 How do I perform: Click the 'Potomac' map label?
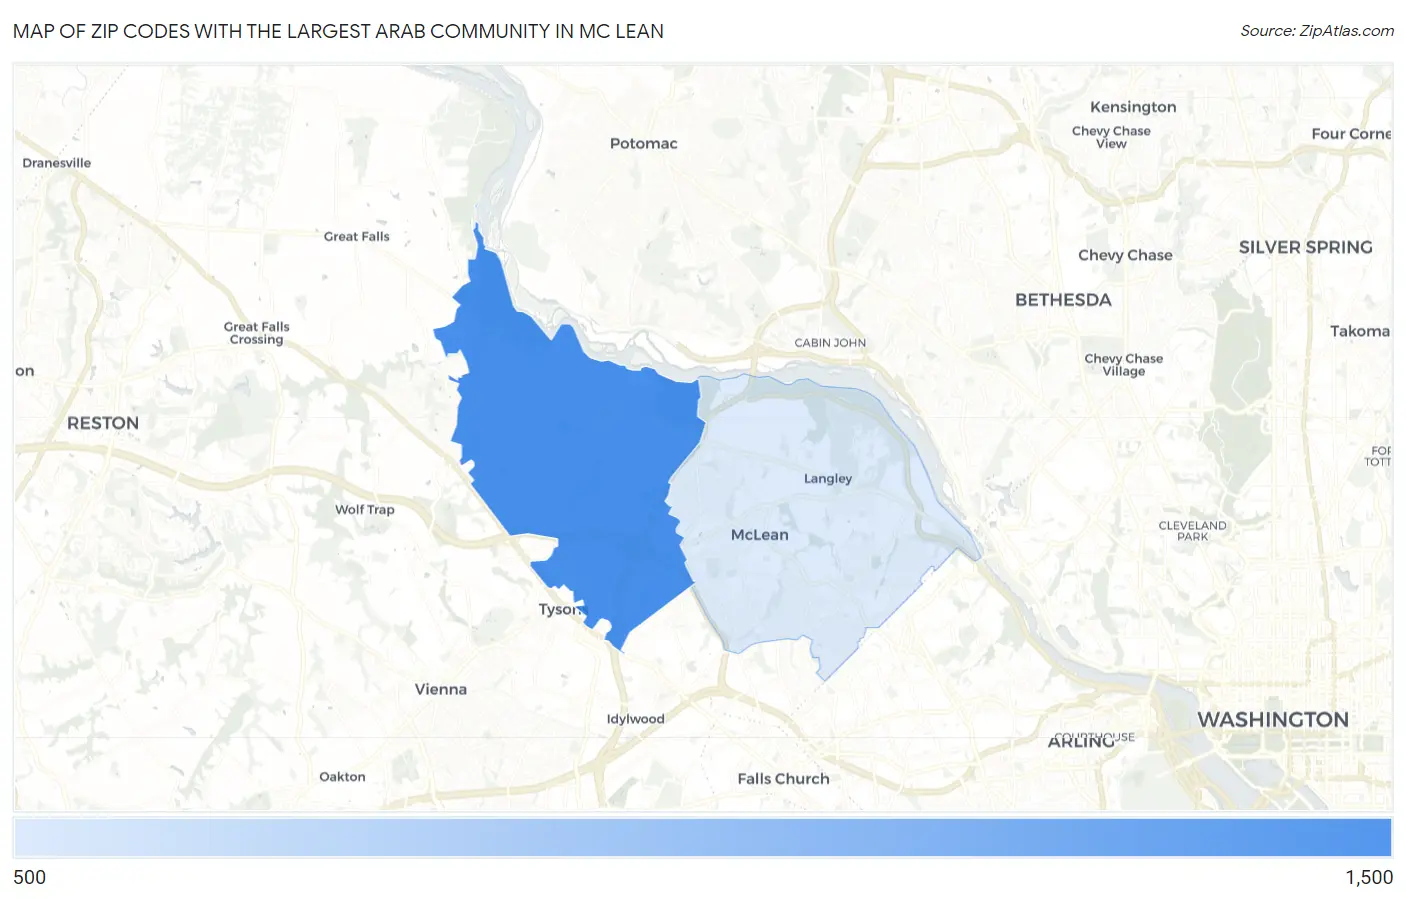[644, 144]
